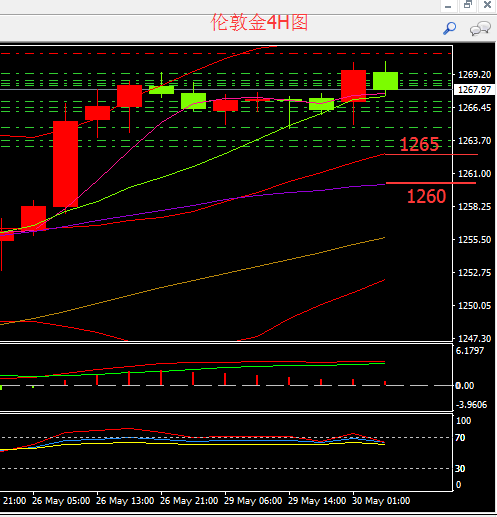The image size is (497, 517).
Task: Select the tall red candle at 26 May 05:00
Action: pyautogui.click(x=65, y=164)
